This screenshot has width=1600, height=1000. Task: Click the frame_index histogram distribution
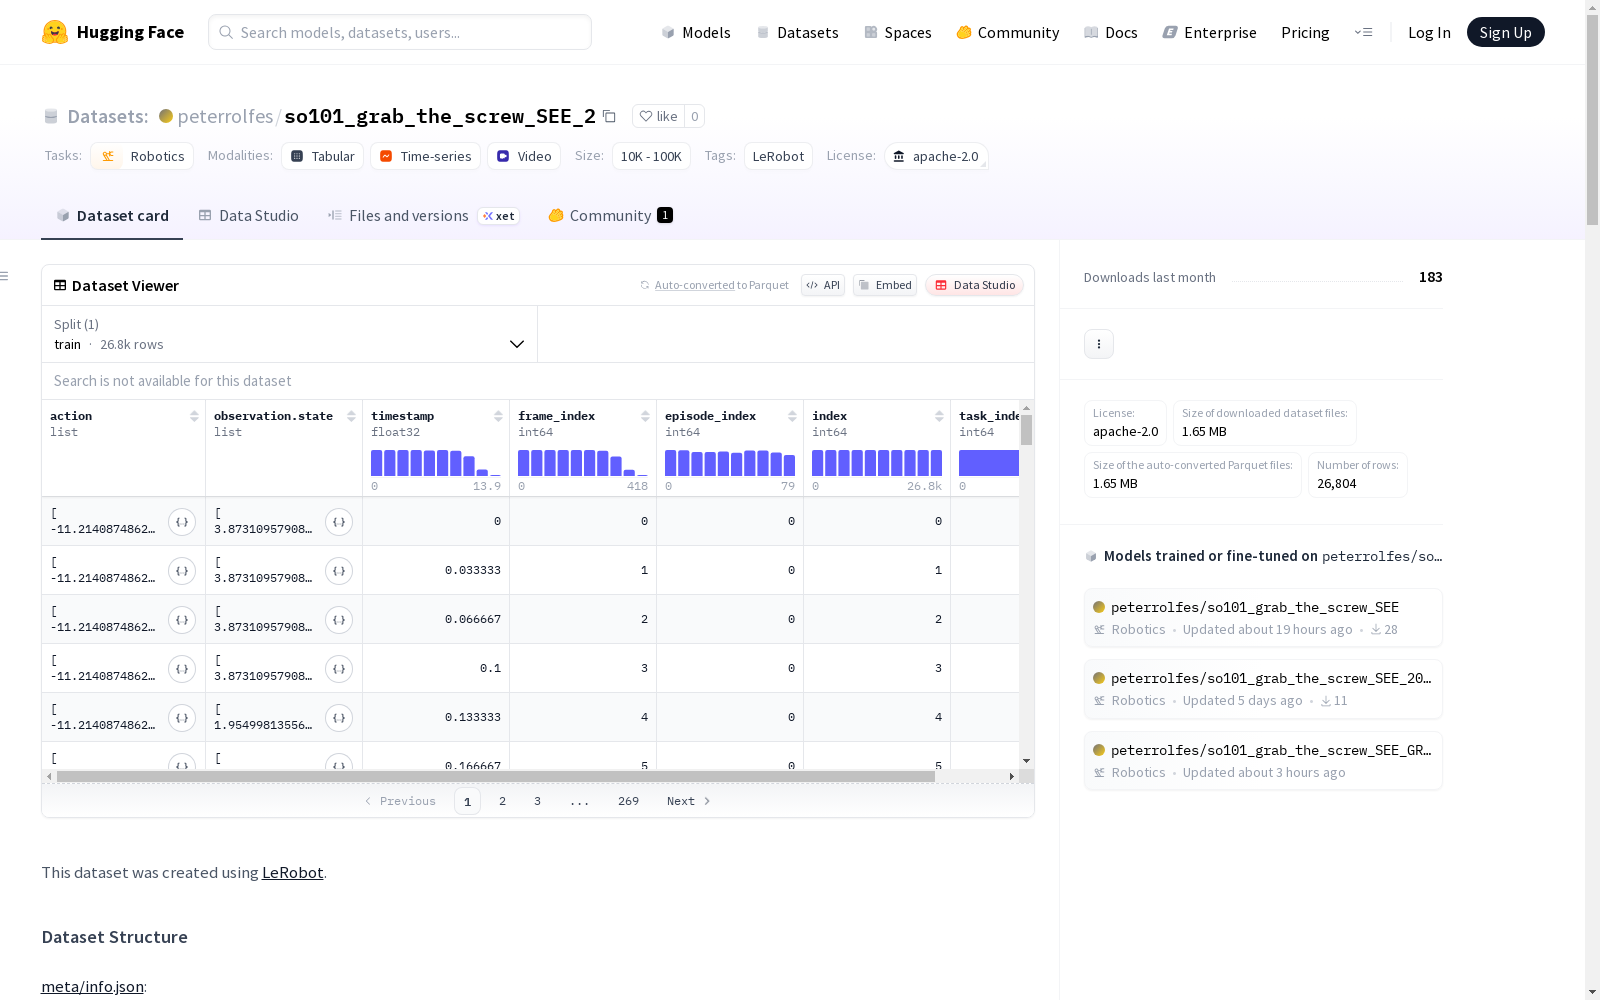click(582, 462)
